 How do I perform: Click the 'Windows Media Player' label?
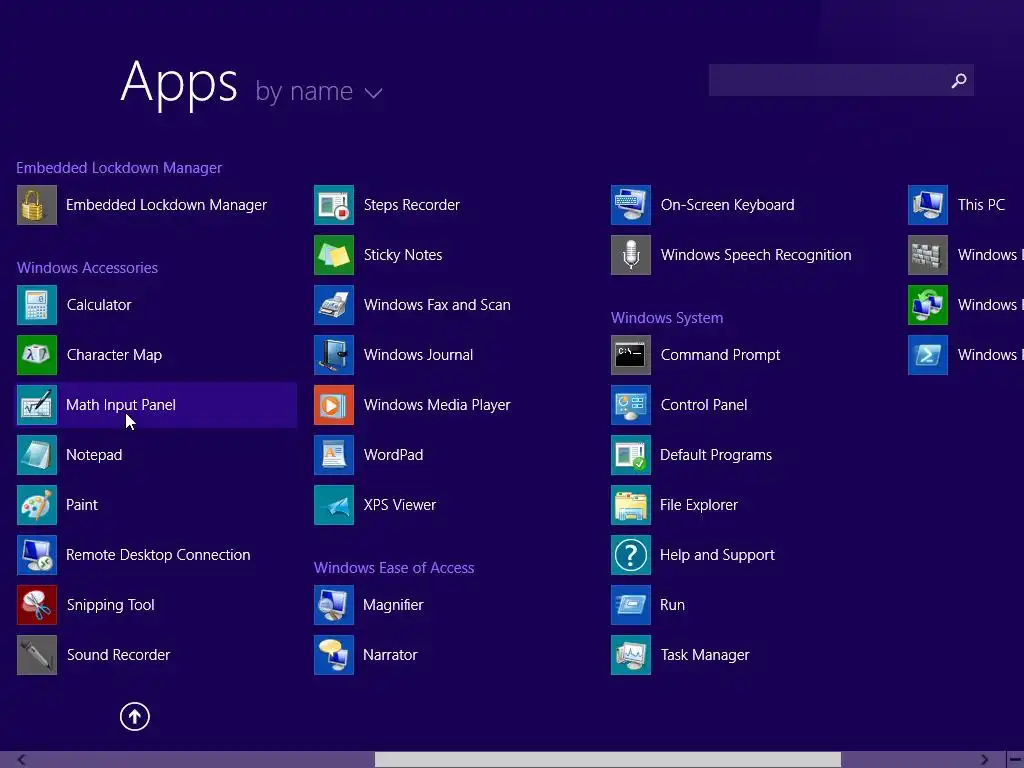pyautogui.click(x=437, y=405)
